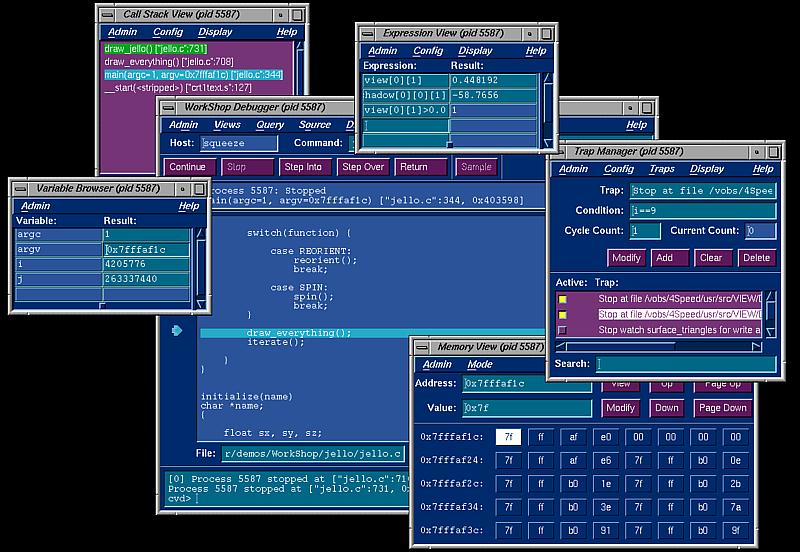Open the Mode menu in Memory View
The width and height of the screenshot is (800, 552).
point(480,365)
